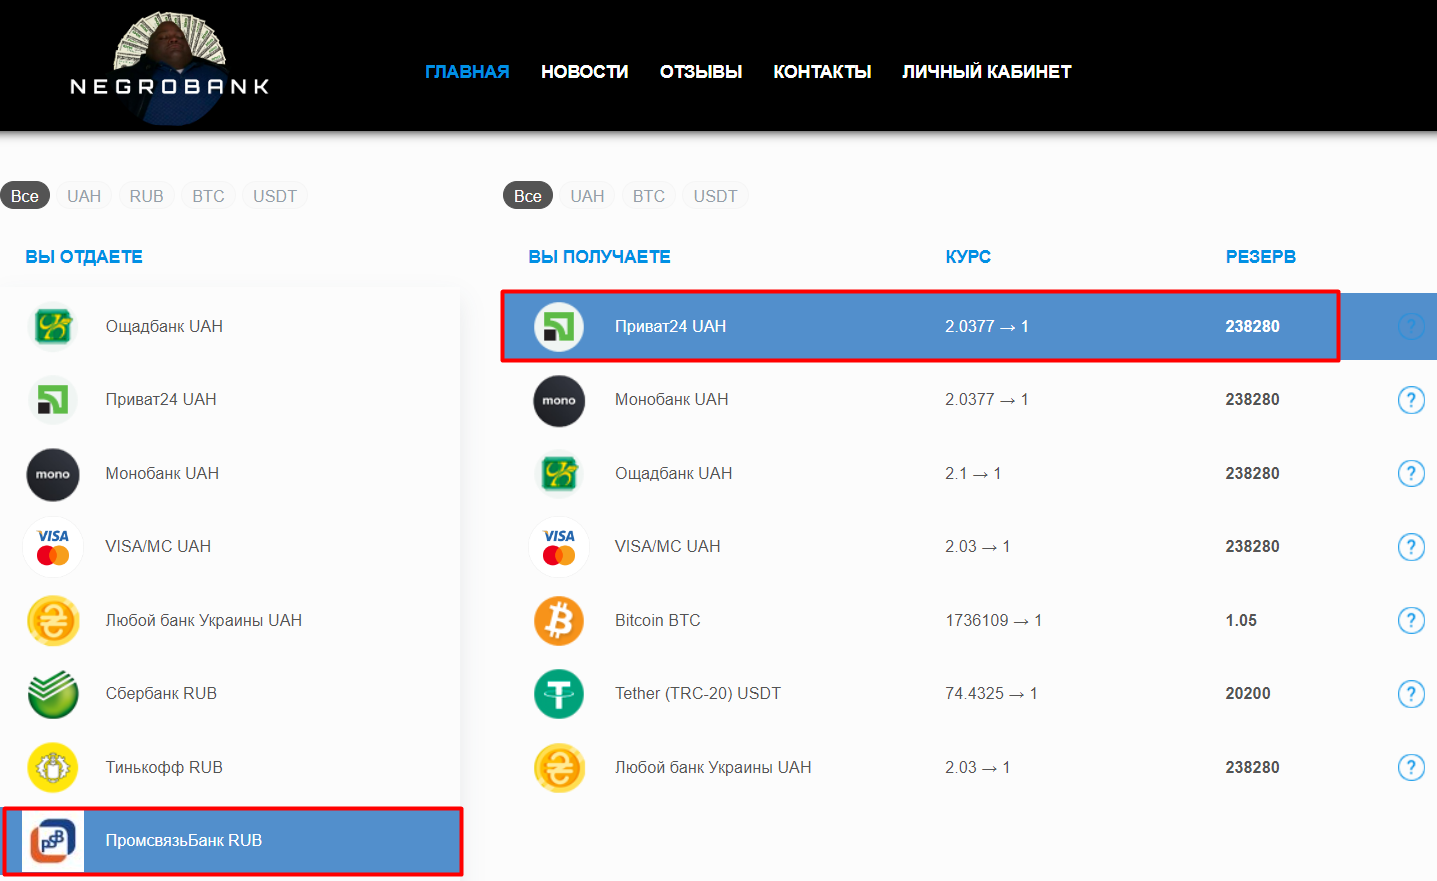The image size is (1437, 881).
Task: Choose Тинькофф RUB to give
Action: click(x=230, y=768)
